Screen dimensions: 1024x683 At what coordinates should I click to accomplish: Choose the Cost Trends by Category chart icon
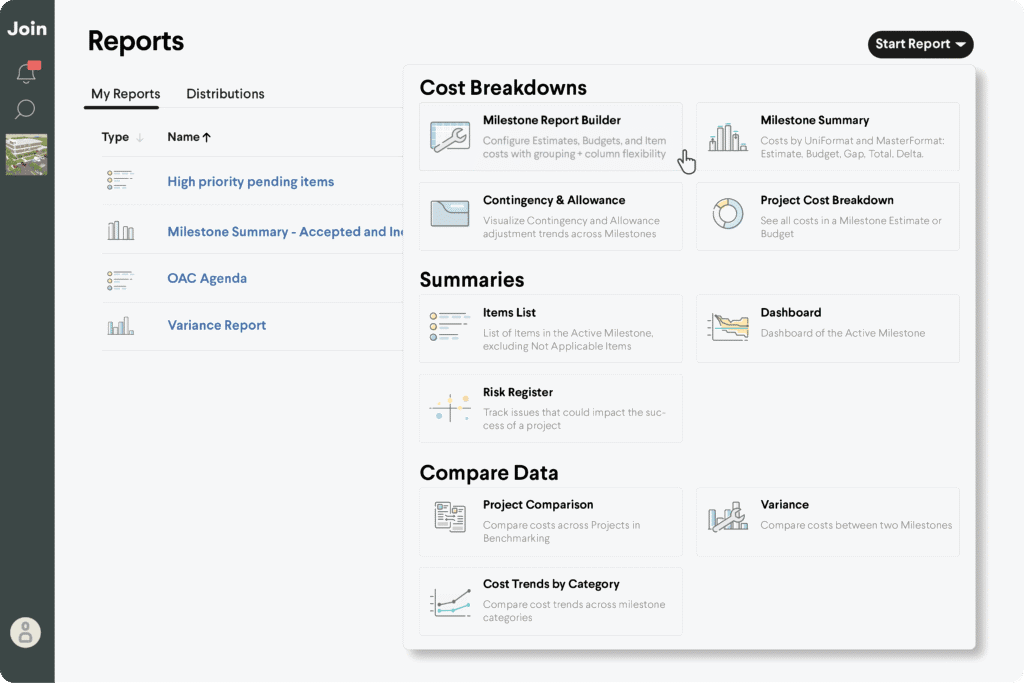click(450, 602)
